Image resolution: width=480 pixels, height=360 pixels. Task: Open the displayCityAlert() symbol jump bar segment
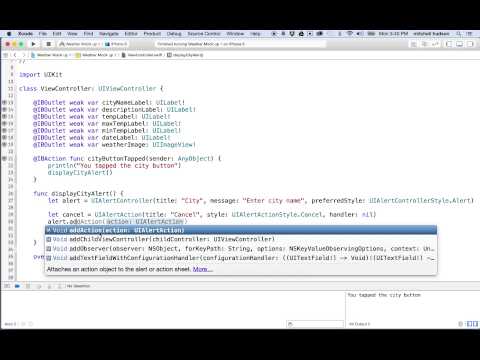coord(185,55)
